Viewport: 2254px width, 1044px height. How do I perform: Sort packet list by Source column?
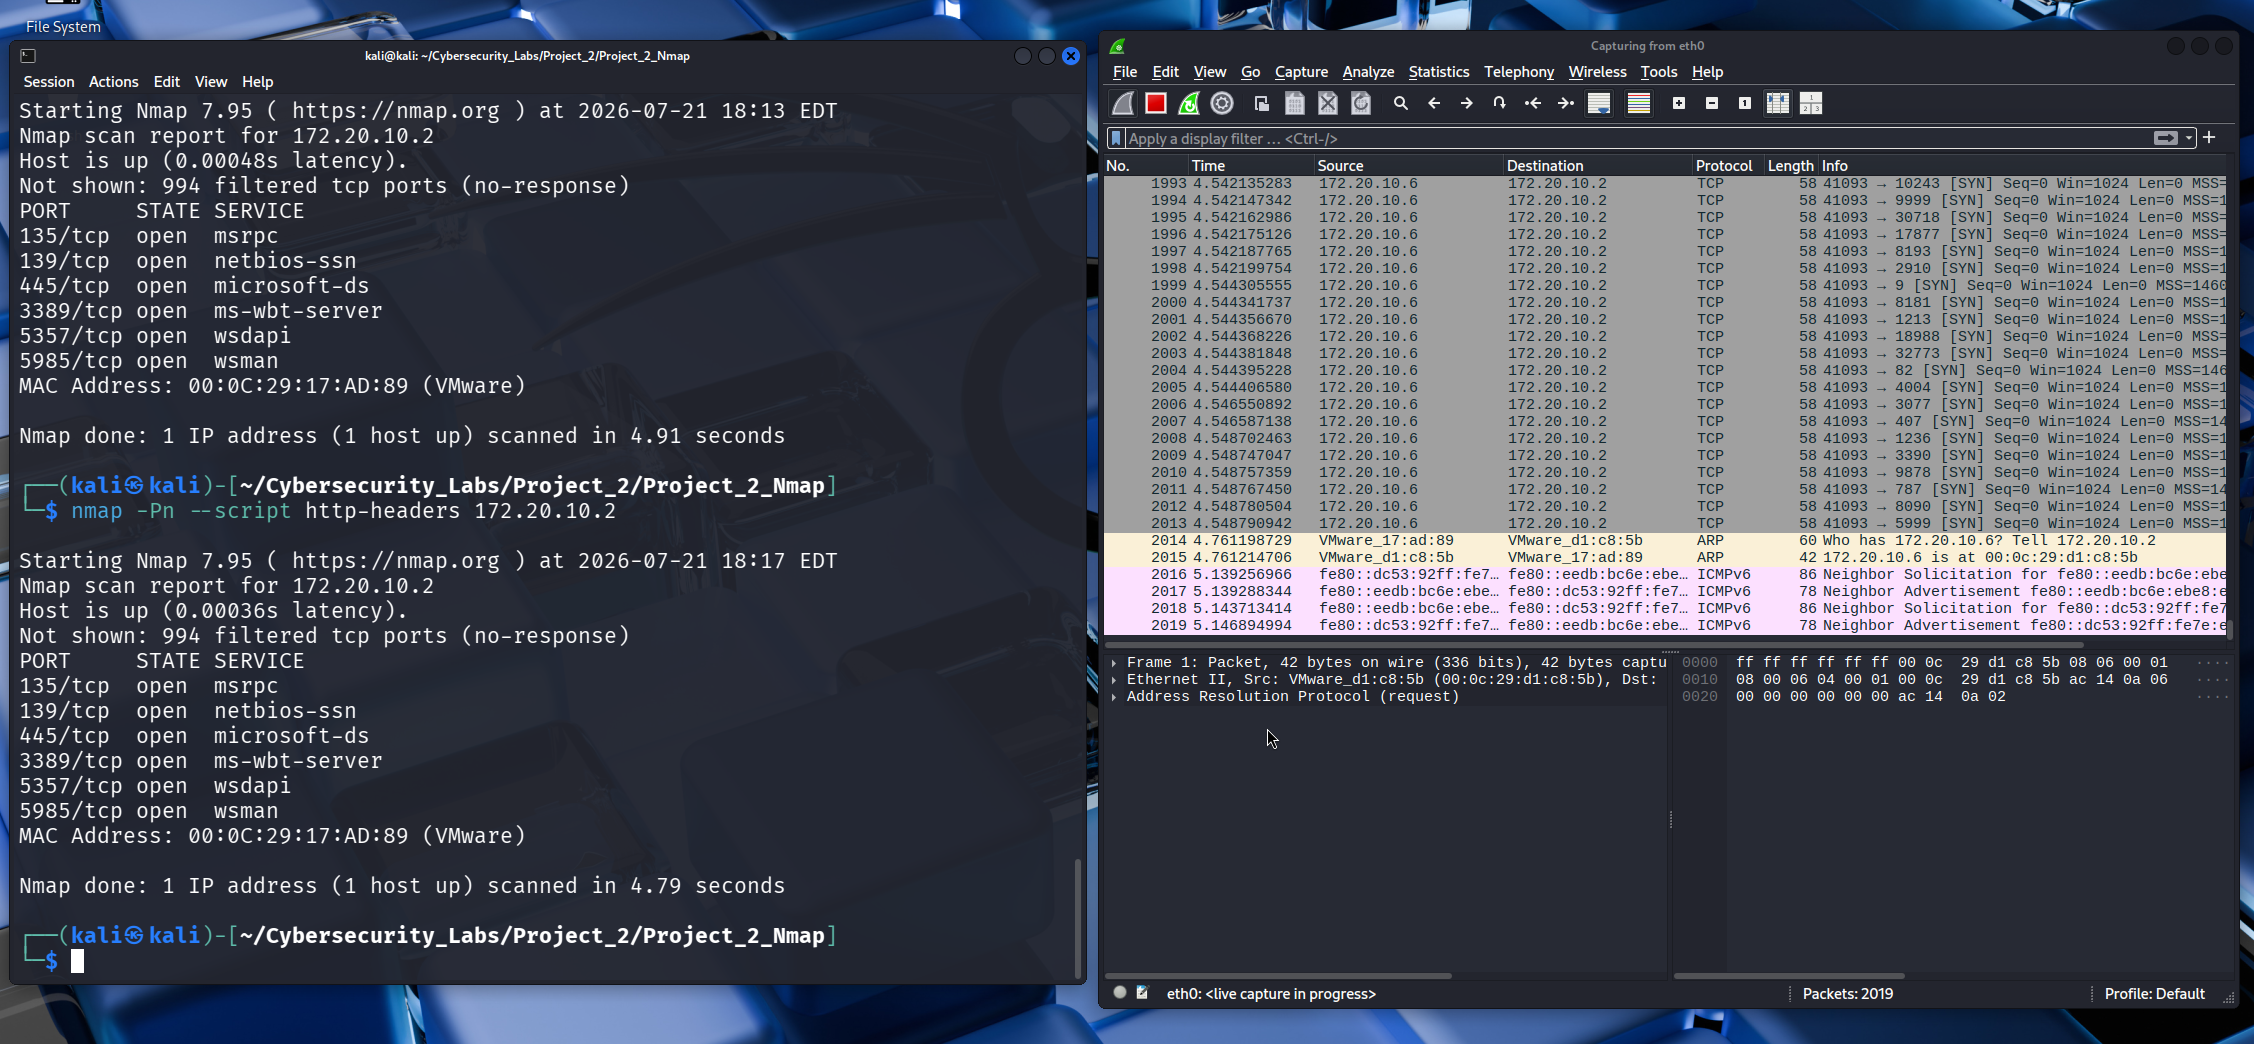1408,166
